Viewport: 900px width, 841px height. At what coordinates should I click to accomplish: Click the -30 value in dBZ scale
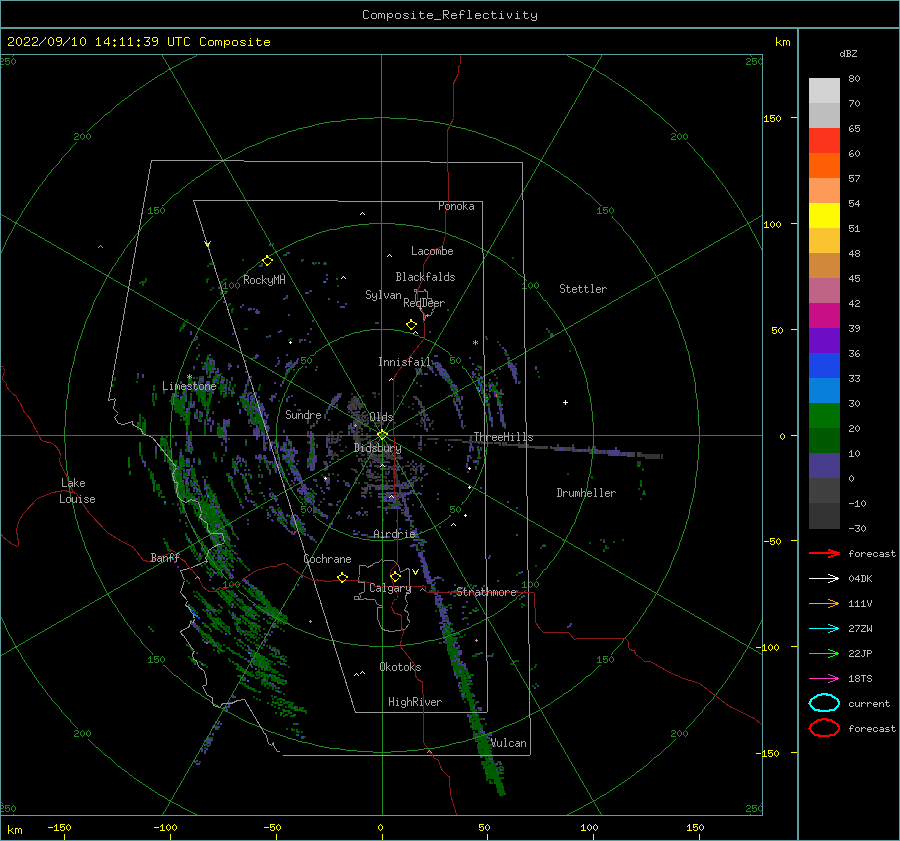click(857, 528)
